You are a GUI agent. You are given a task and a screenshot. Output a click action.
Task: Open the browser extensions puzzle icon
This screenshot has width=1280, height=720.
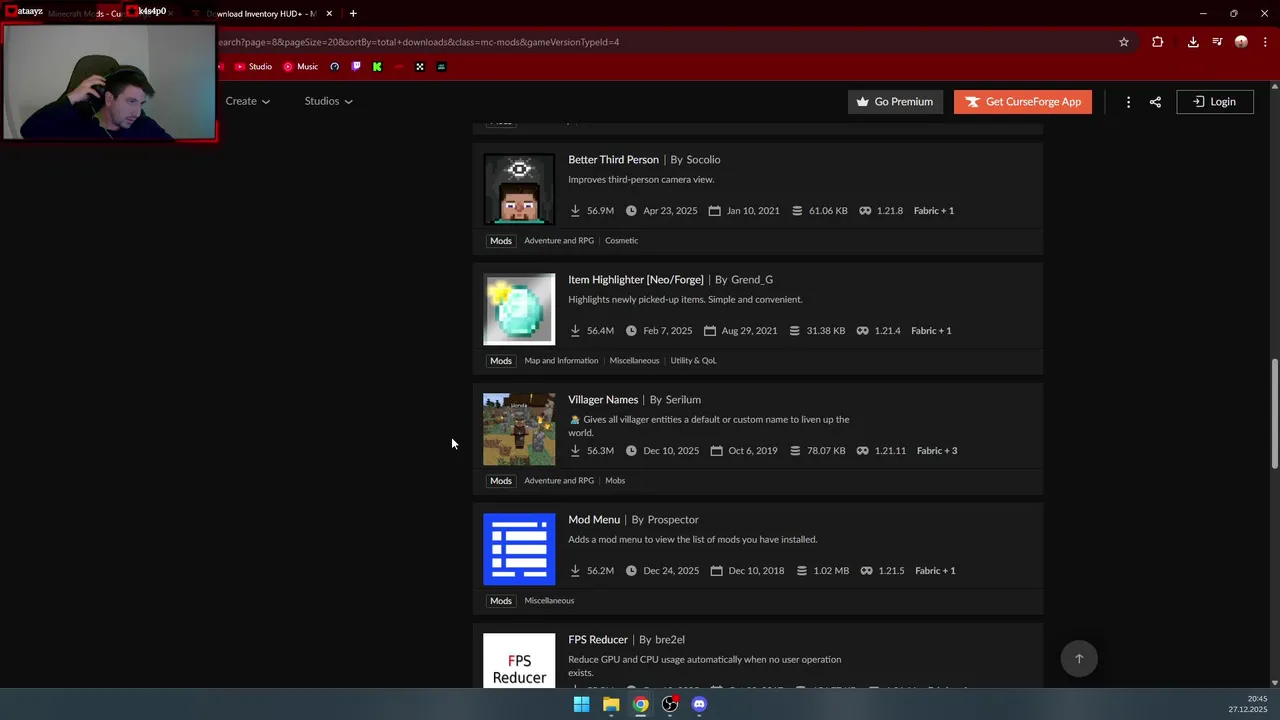(x=1158, y=42)
